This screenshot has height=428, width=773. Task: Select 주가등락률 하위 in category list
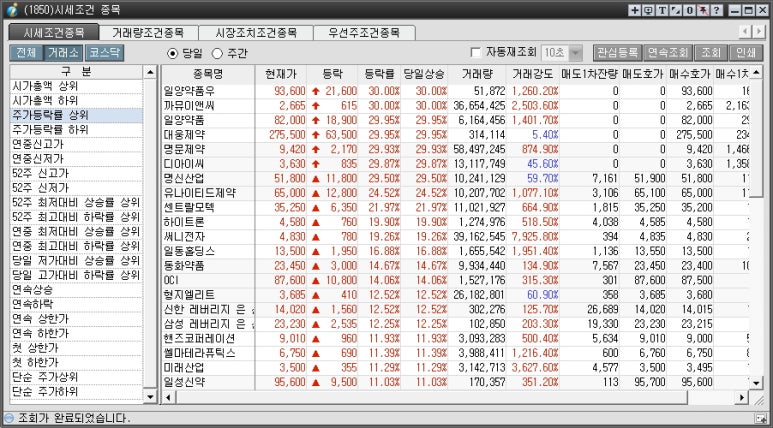coord(76,130)
